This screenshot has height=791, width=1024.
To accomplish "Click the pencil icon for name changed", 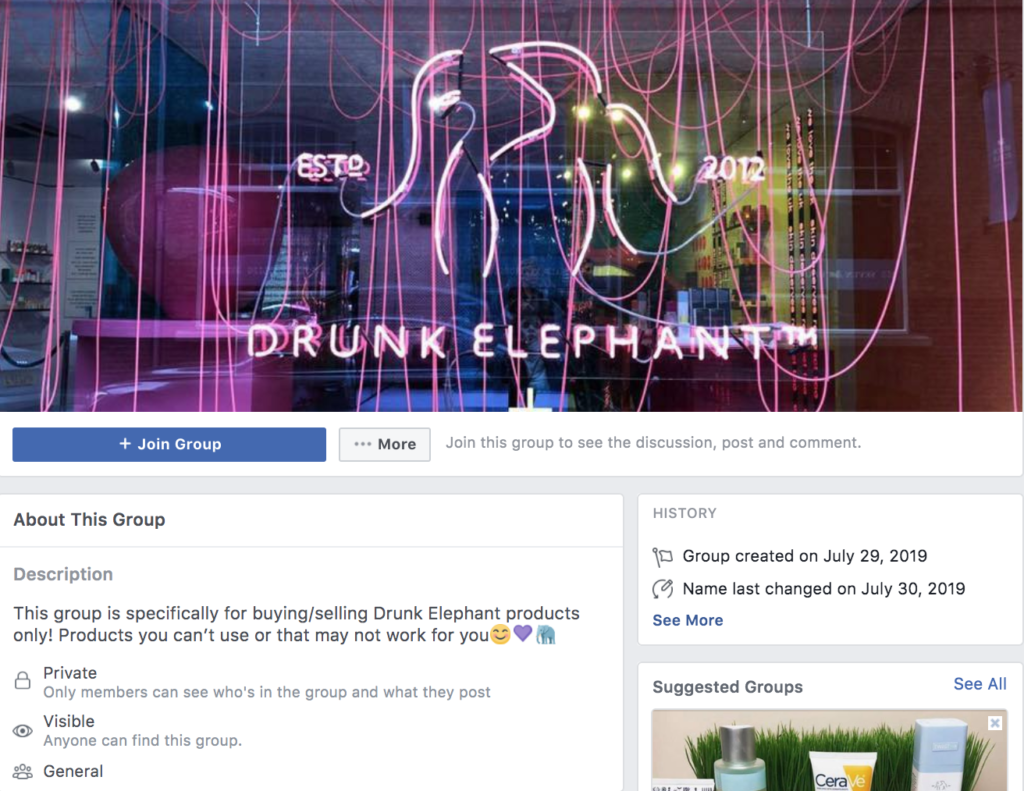I will pyautogui.click(x=662, y=589).
